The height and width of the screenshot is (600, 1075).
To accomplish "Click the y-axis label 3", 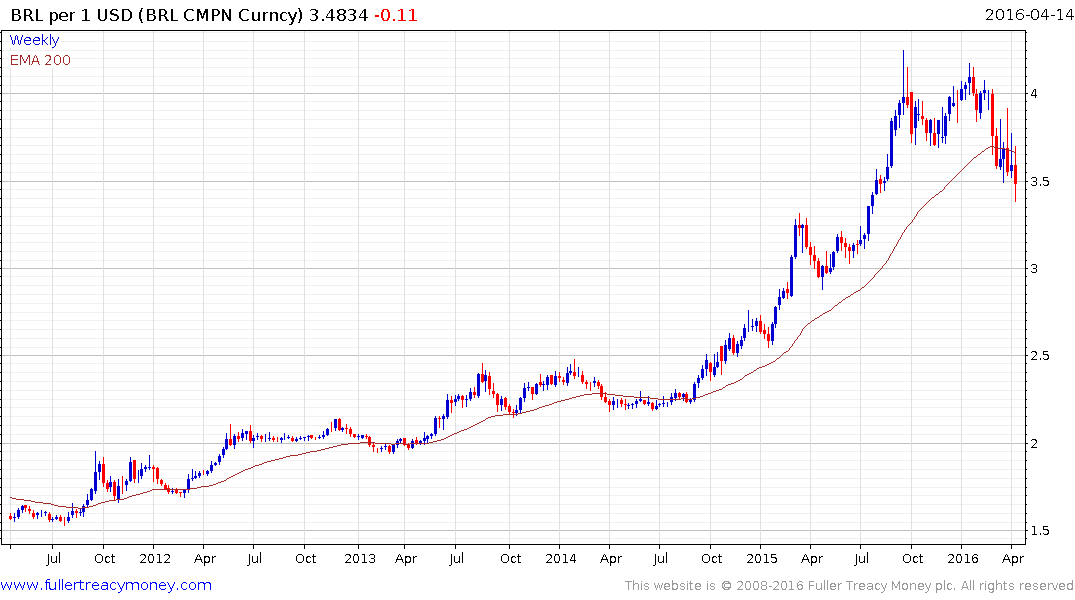I will [1034, 268].
